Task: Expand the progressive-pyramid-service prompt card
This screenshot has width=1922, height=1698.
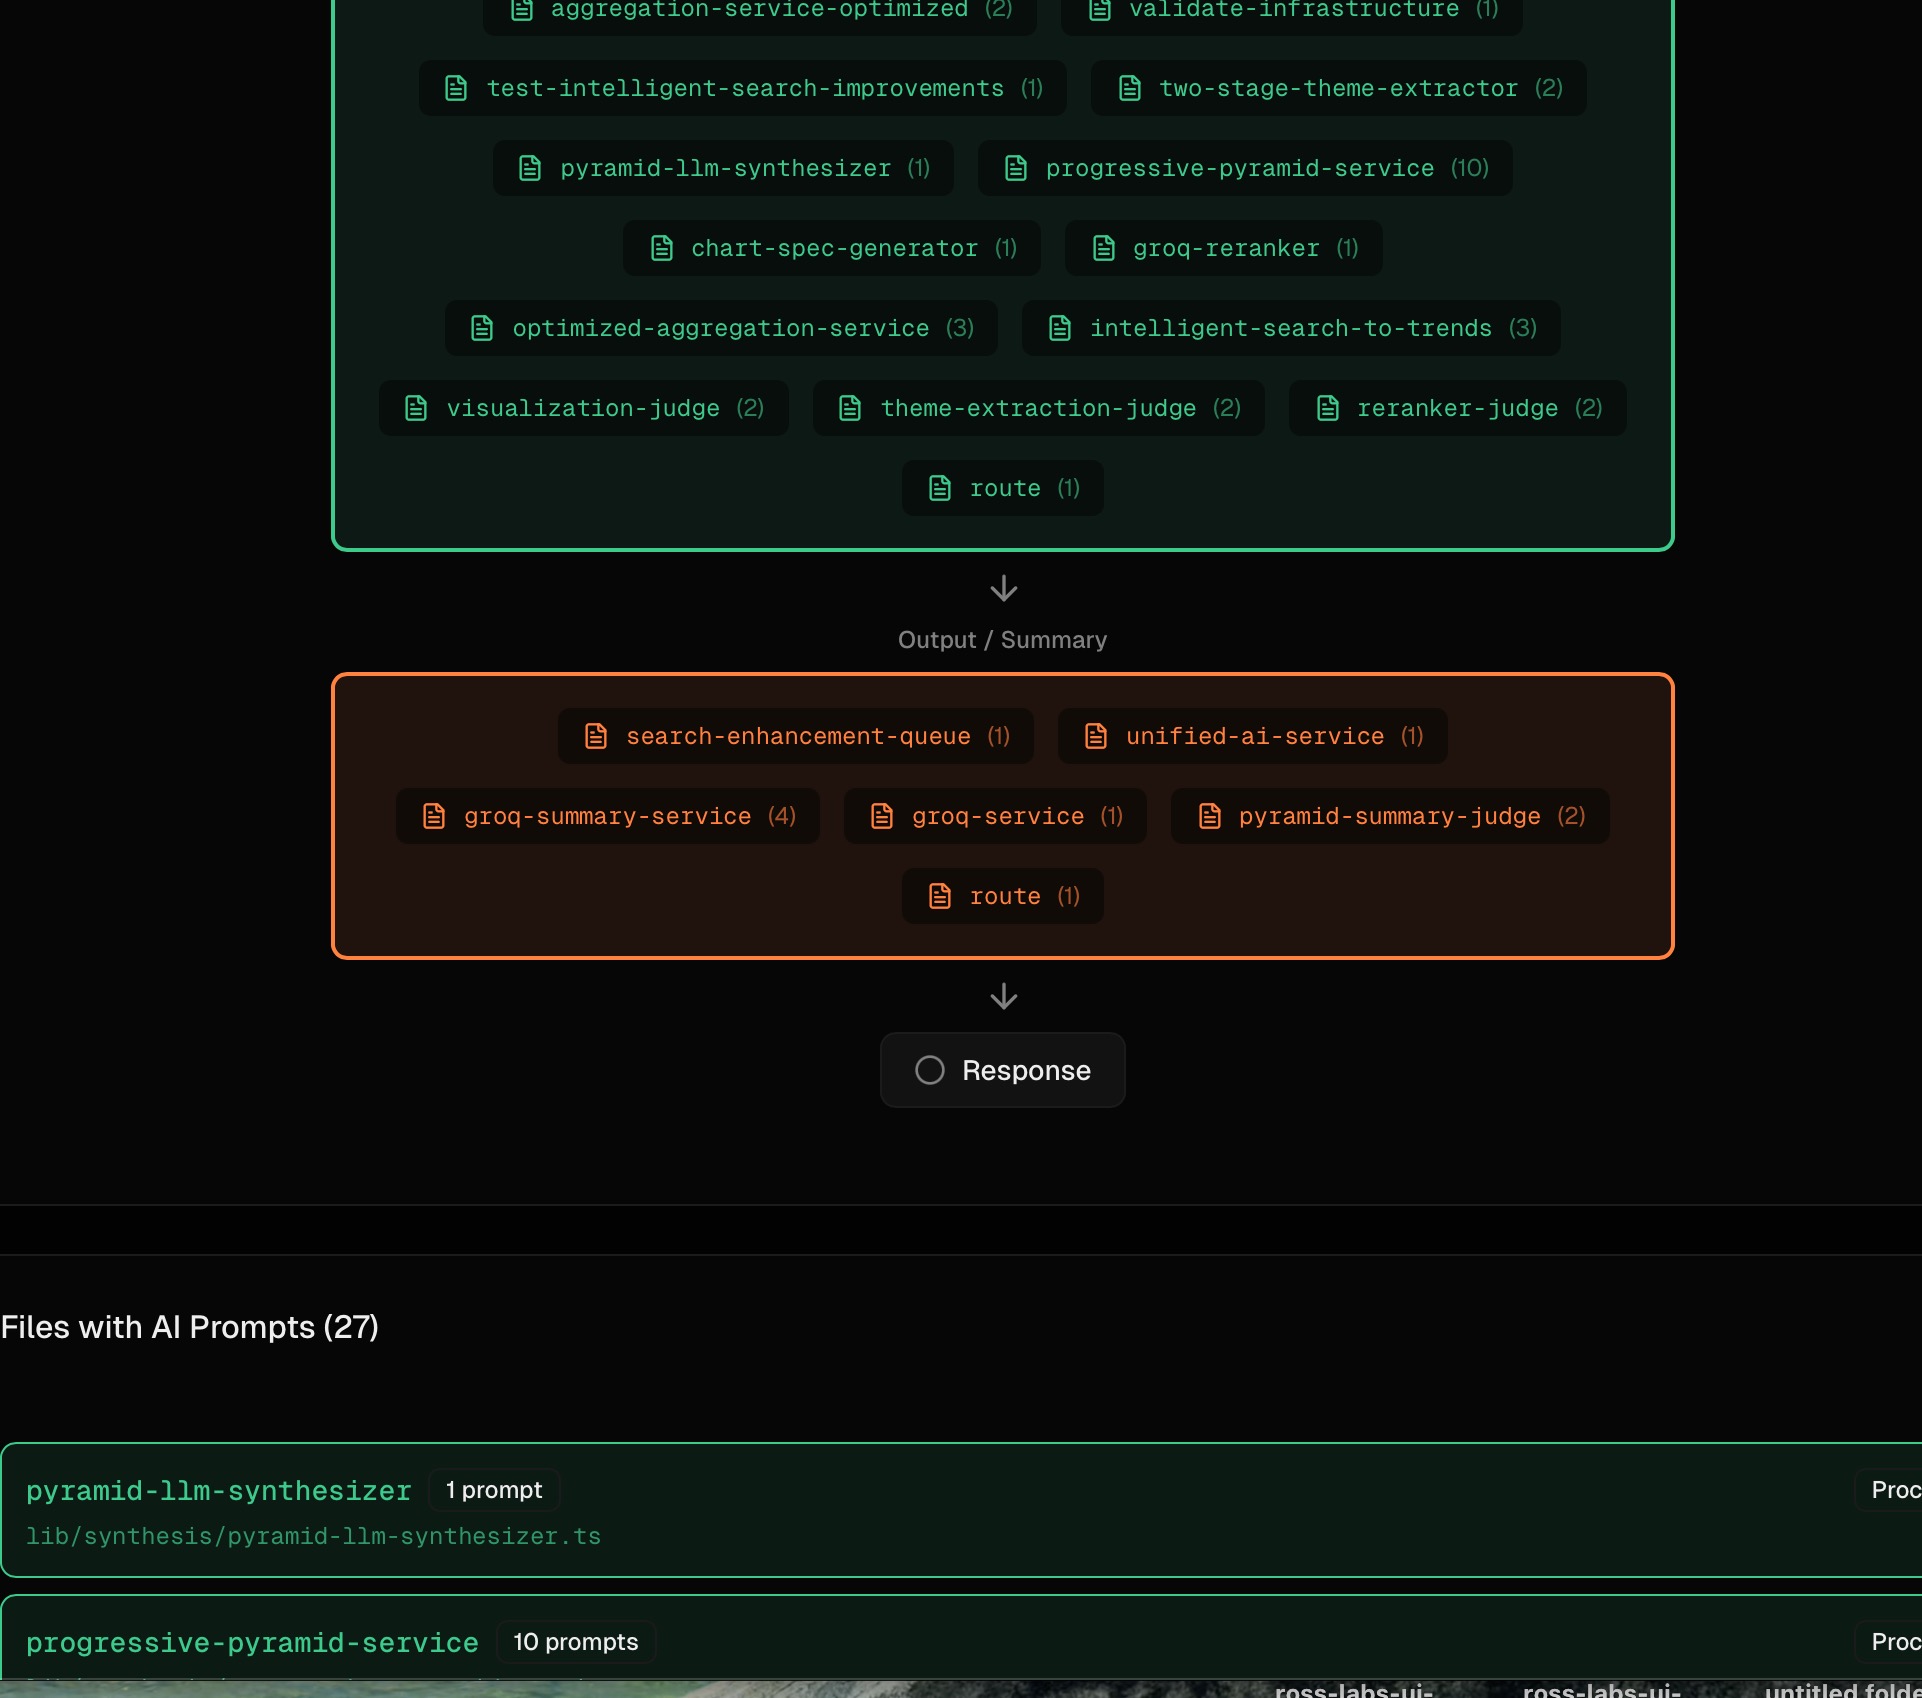Action: pyautogui.click(x=252, y=1642)
